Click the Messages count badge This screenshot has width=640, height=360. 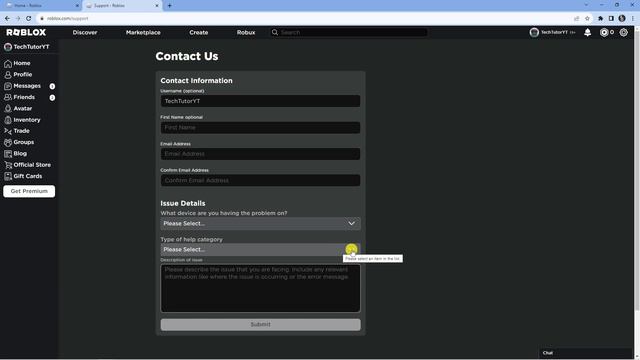tap(52, 87)
